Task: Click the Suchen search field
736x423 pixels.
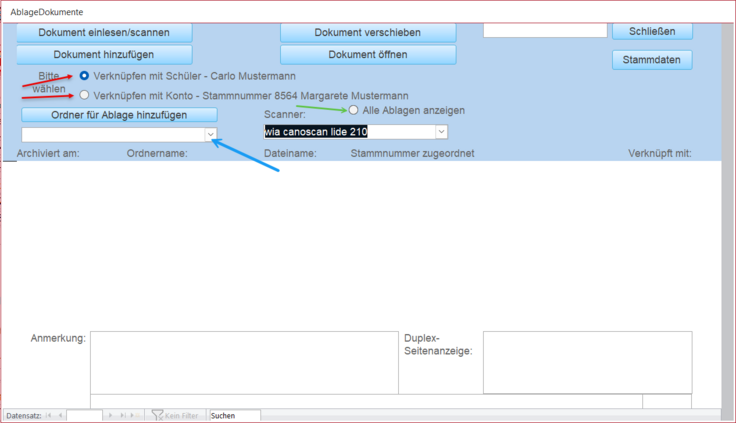Action: 234,415
